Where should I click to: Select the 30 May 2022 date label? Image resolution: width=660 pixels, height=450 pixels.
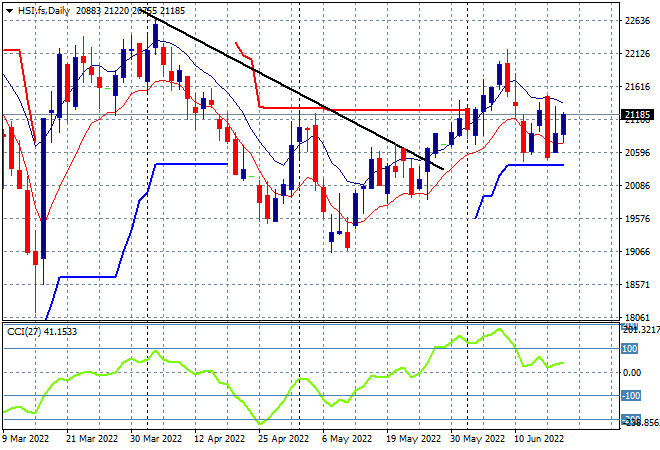(477, 439)
